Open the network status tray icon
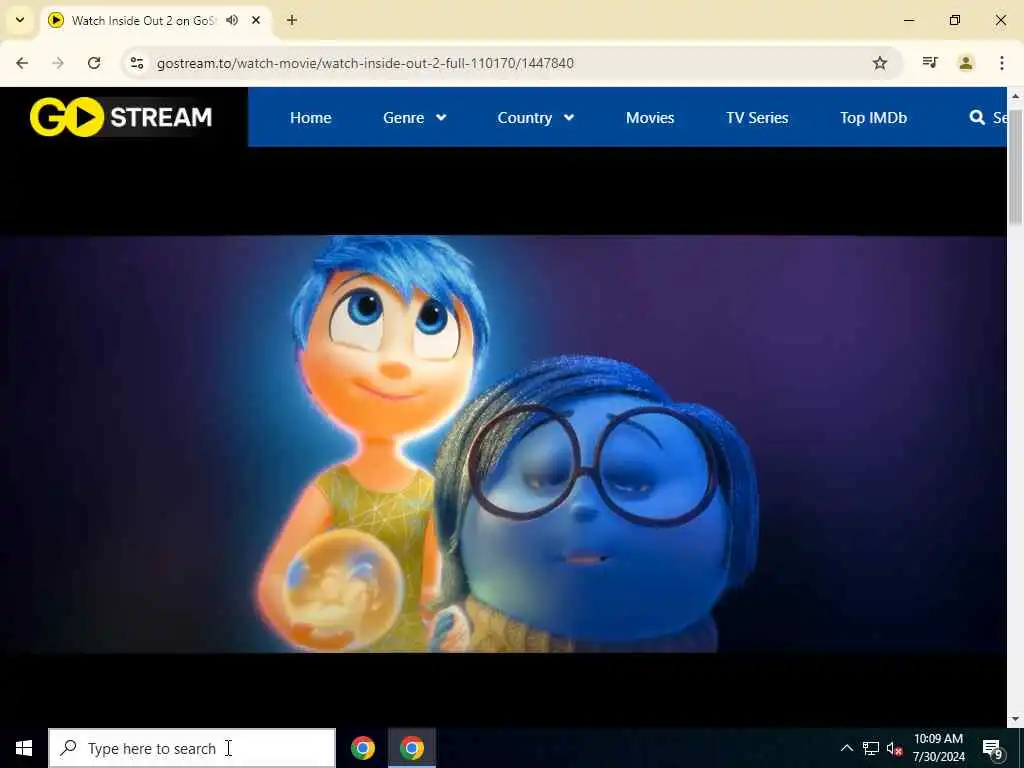Image resolution: width=1024 pixels, height=768 pixels. coord(871,748)
